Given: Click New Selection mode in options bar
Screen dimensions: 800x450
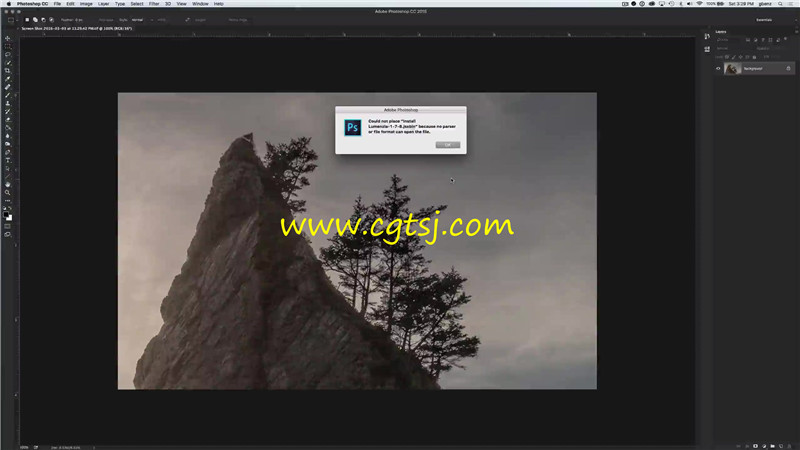Looking at the screenshot, I should [x=27, y=20].
